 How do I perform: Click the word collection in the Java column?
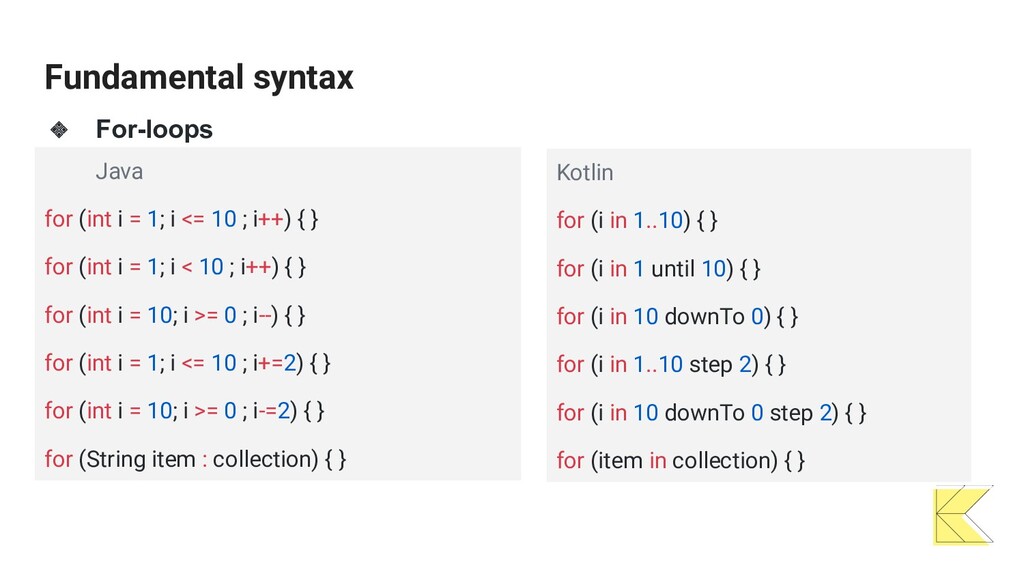pyautogui.click(x=265, y=459)
